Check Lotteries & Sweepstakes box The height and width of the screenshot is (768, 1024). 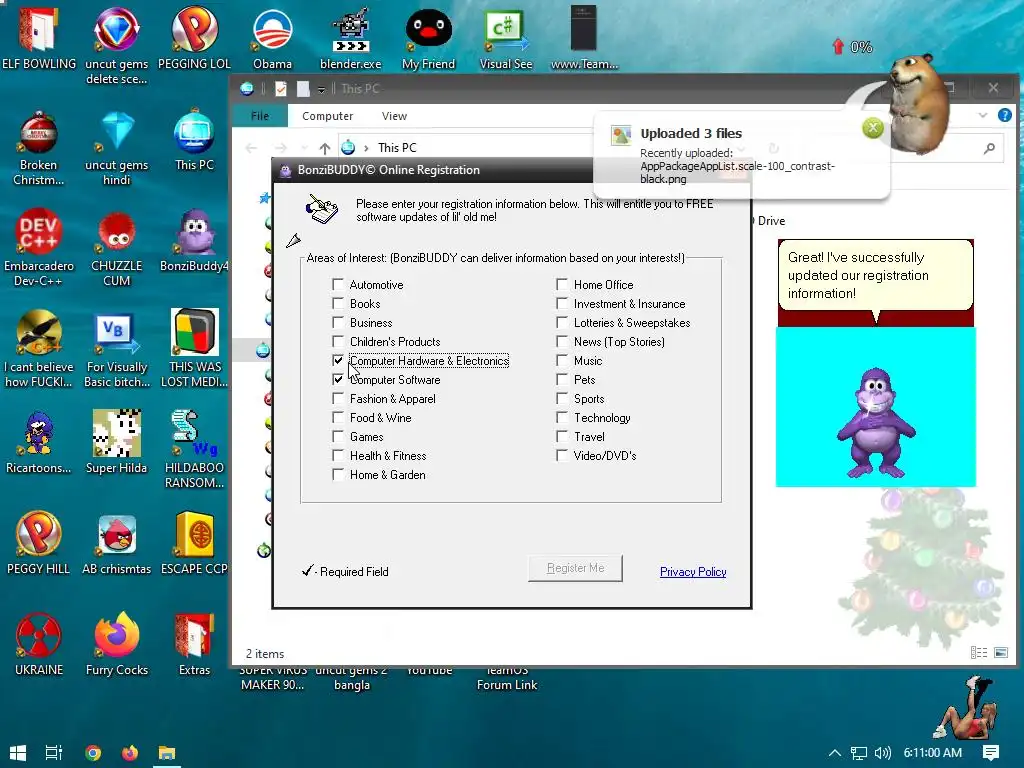pos(562,322)
